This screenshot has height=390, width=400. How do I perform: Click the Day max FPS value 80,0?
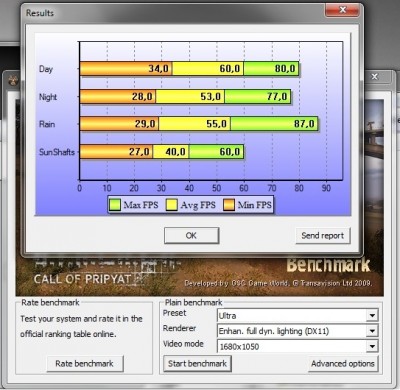click(x=285, y=69)
